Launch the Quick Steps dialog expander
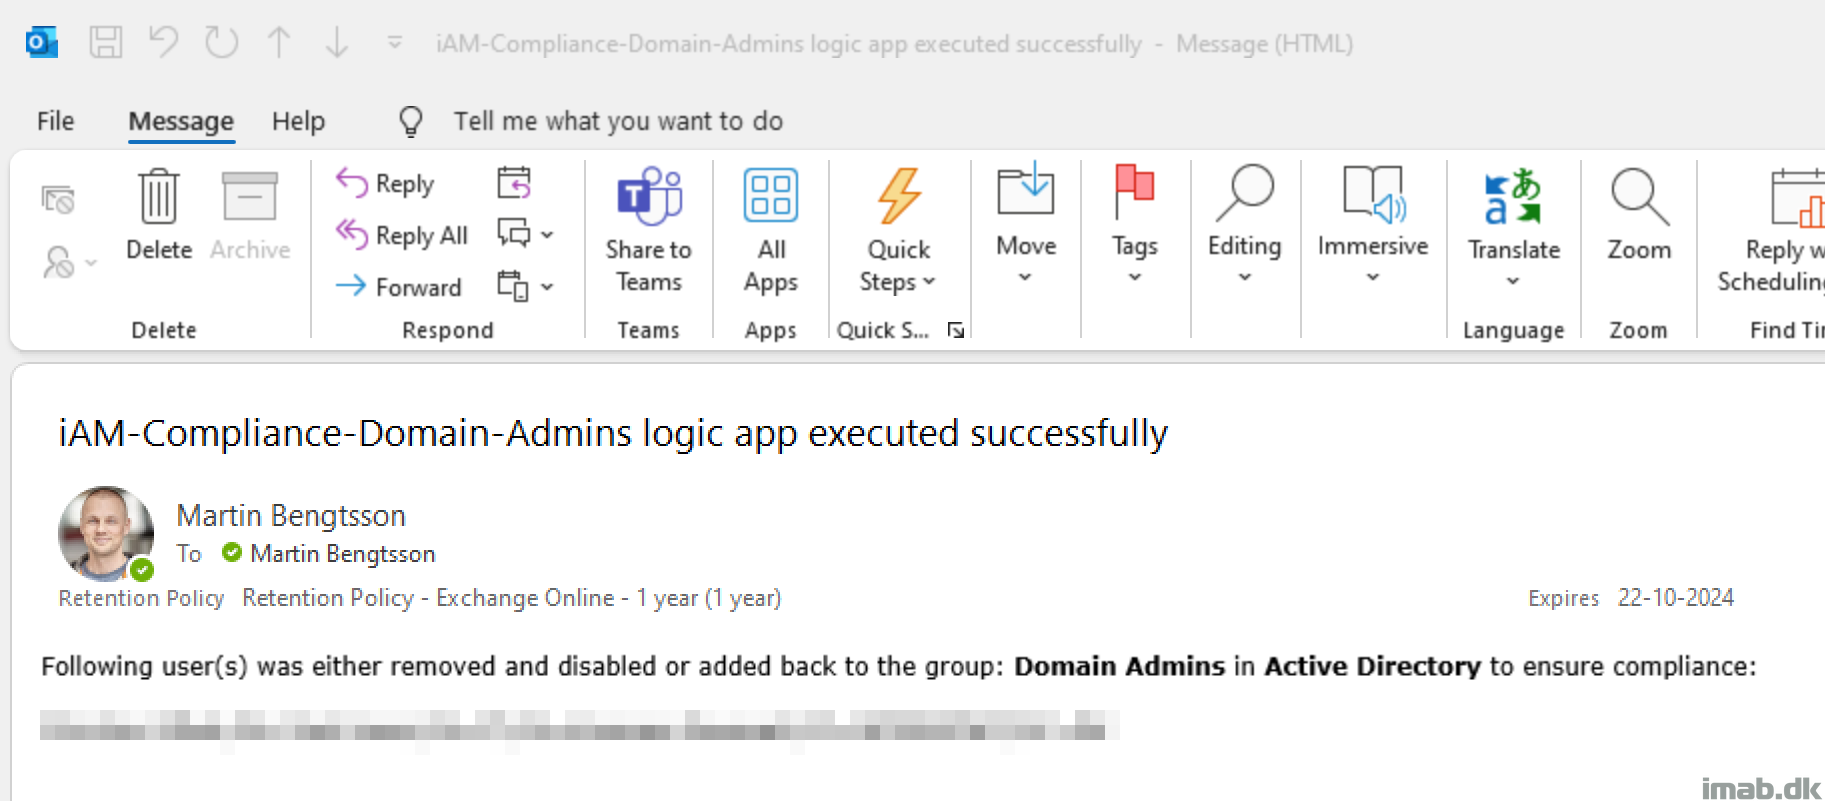This screenshot has width=1825, height=801. click(956, 330)
